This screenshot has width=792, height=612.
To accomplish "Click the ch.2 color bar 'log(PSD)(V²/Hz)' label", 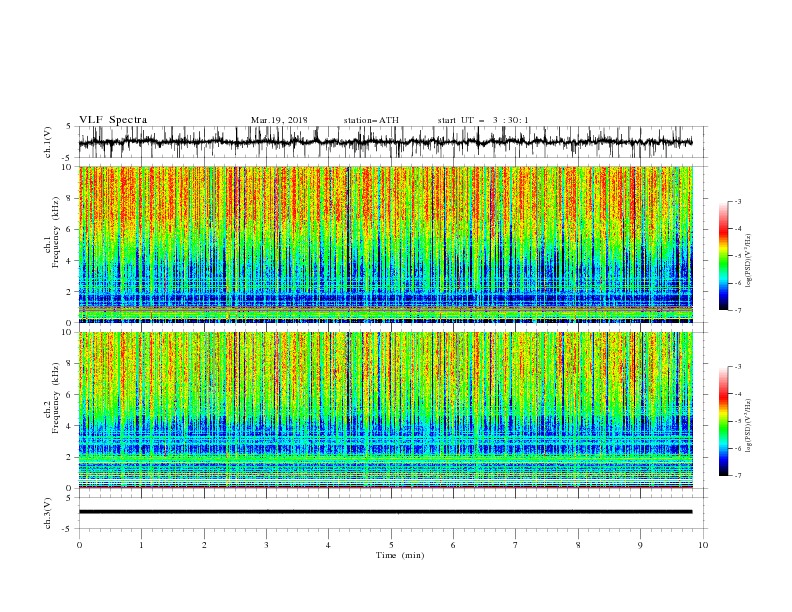I will (x=749, y=426).
